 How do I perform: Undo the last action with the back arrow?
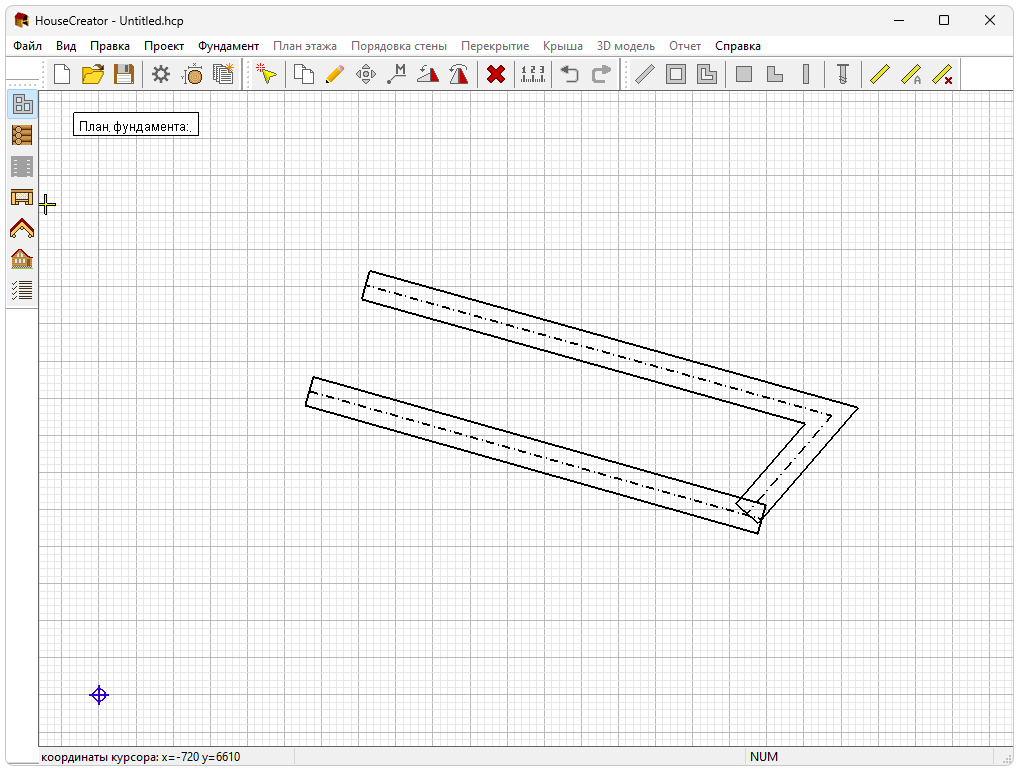point(569,74)
